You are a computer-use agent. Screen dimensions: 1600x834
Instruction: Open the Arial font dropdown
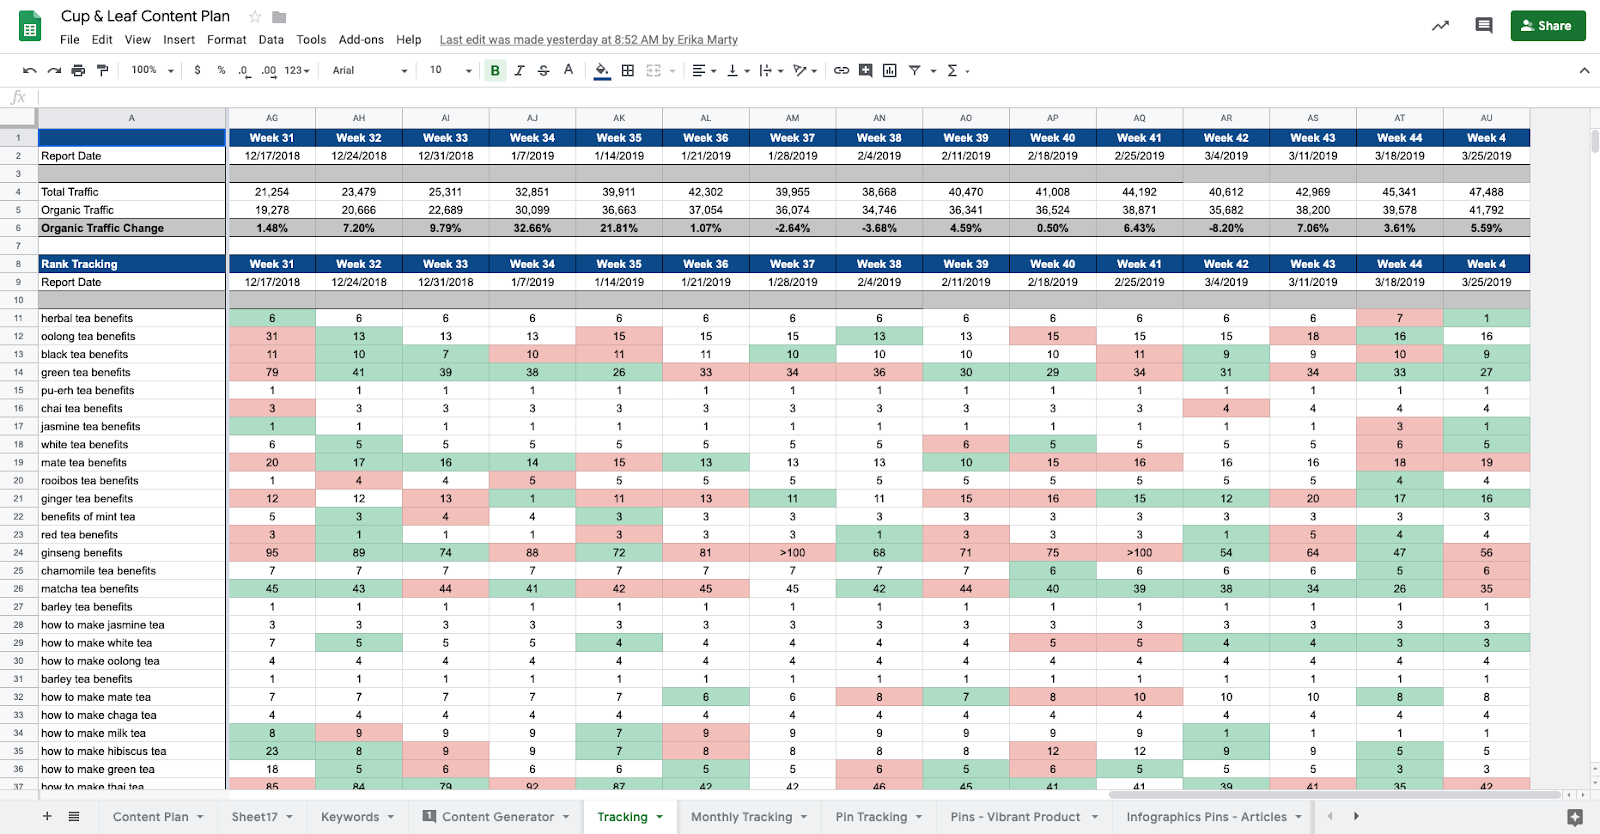370,71
